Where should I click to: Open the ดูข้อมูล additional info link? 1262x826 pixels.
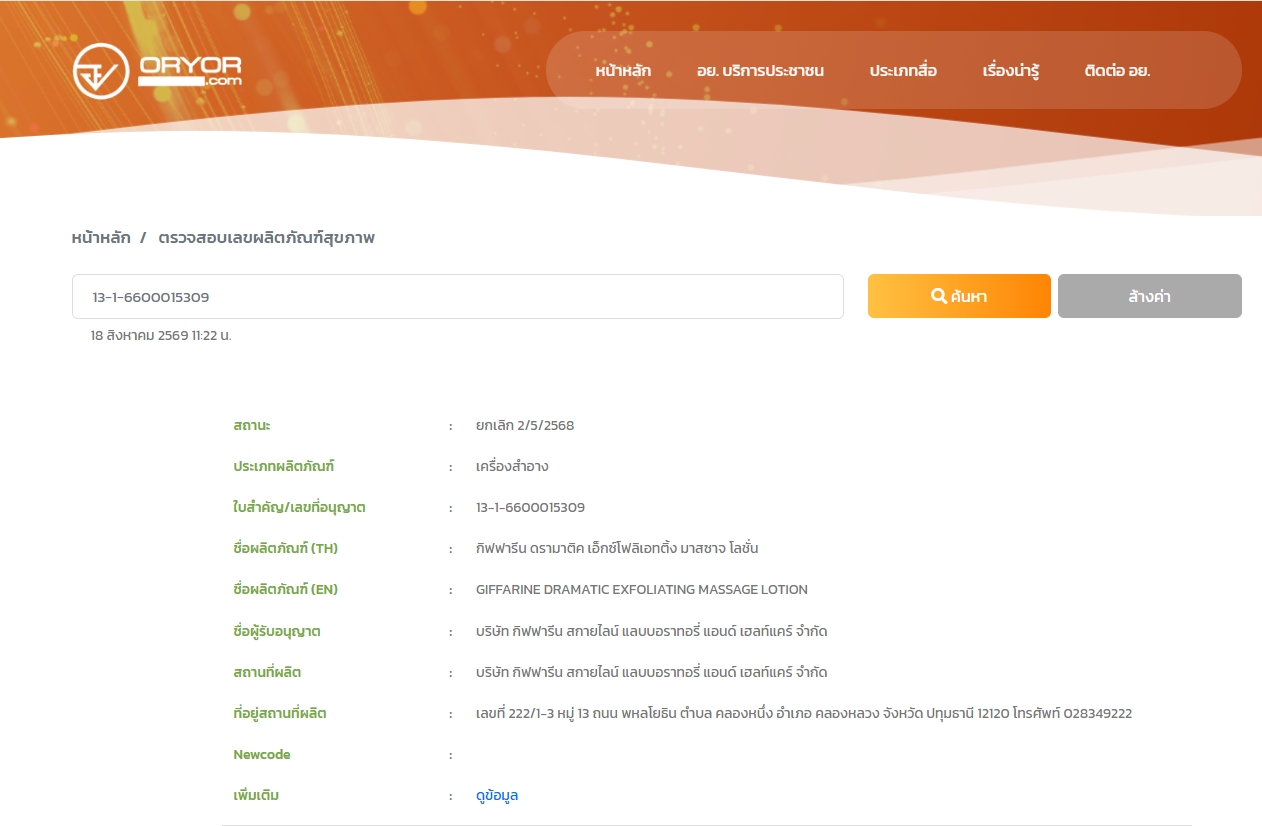pyautogui.click(x=497, y=796)
